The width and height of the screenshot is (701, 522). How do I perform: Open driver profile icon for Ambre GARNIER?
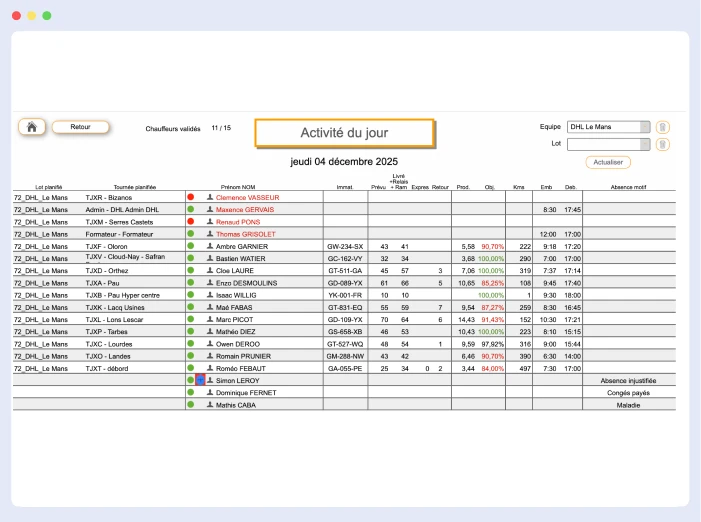(x=210, y=246)
